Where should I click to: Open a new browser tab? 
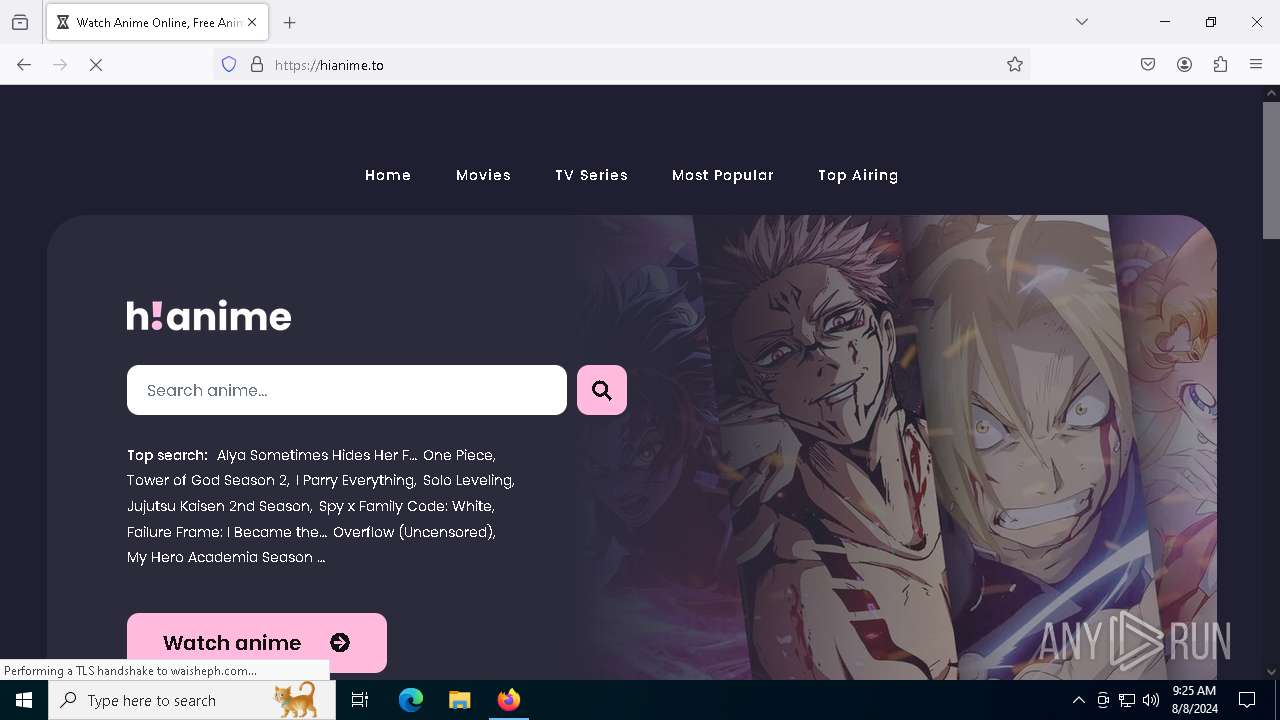290,22
